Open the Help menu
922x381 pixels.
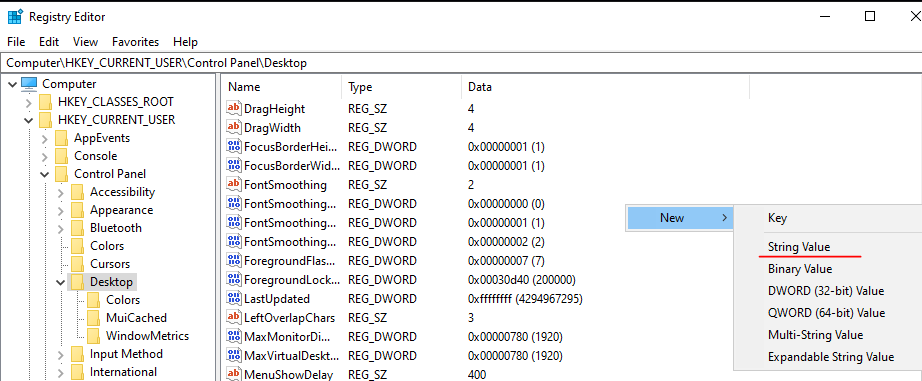tap(185, 42)
